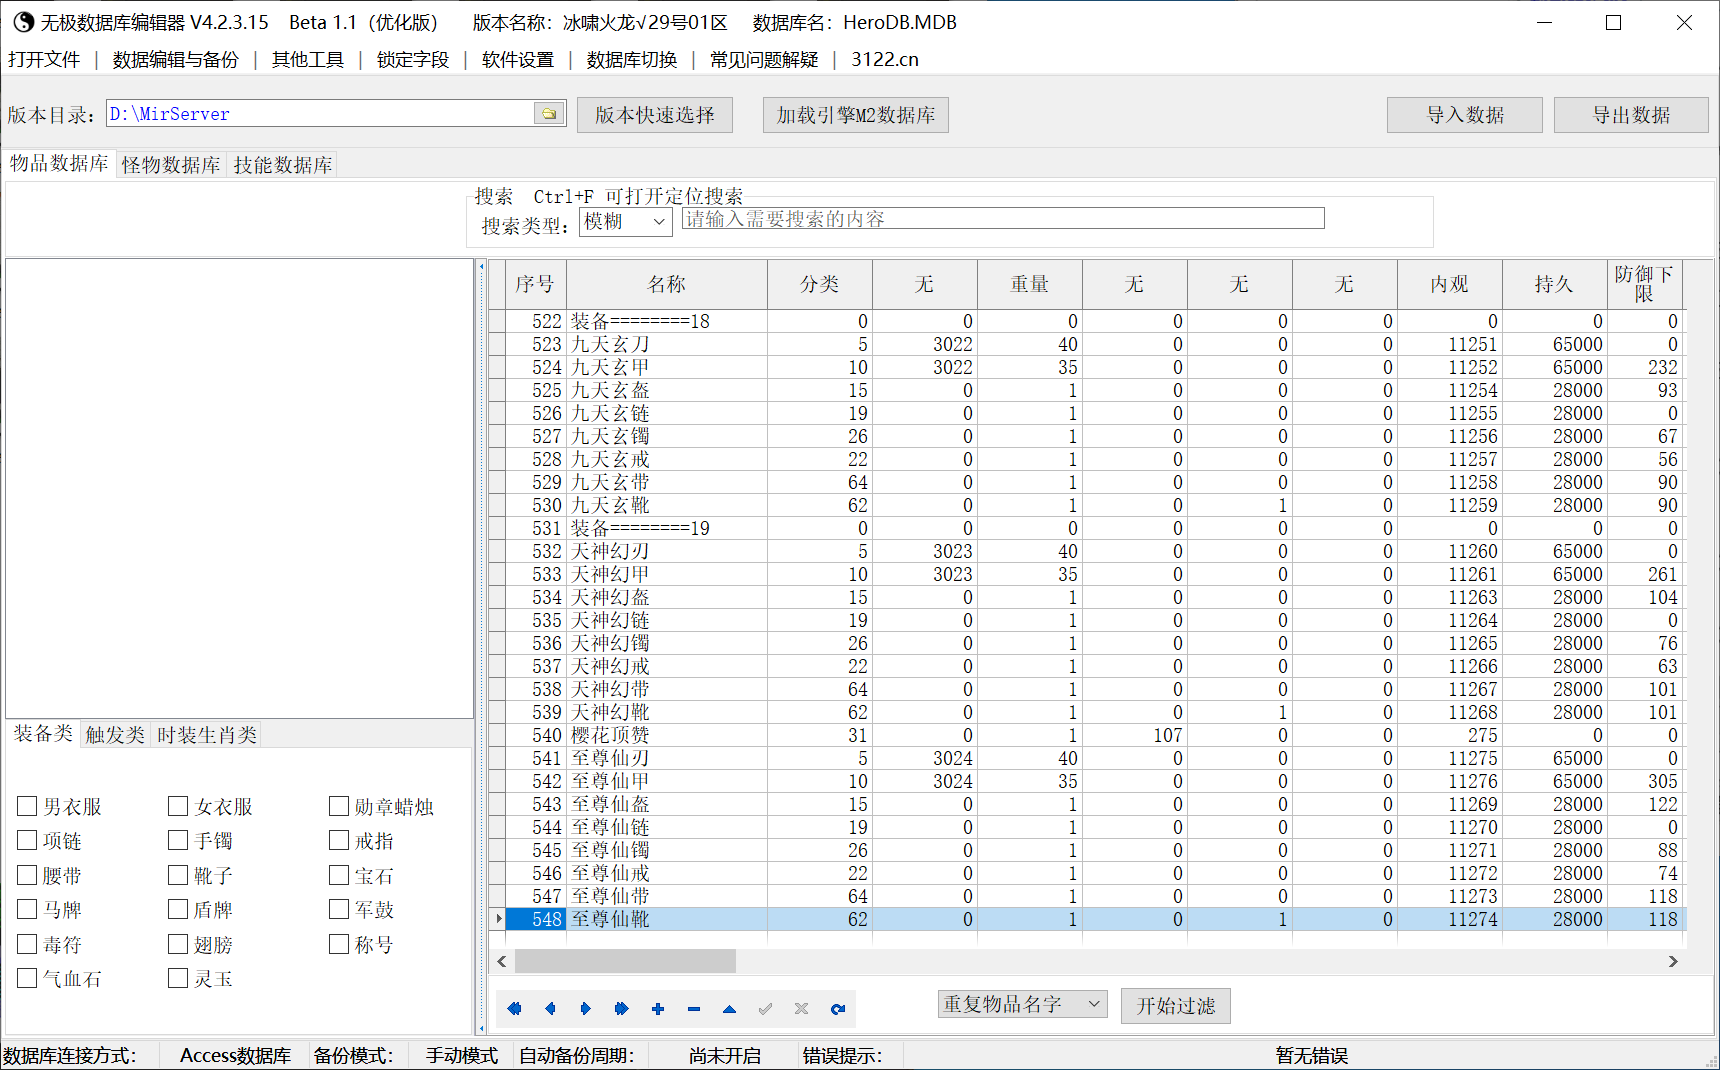Image resolution: width=1720 pixels, height=1070 pixels.
Task: Go to first record navigator icon
Action: (515, 1009)
